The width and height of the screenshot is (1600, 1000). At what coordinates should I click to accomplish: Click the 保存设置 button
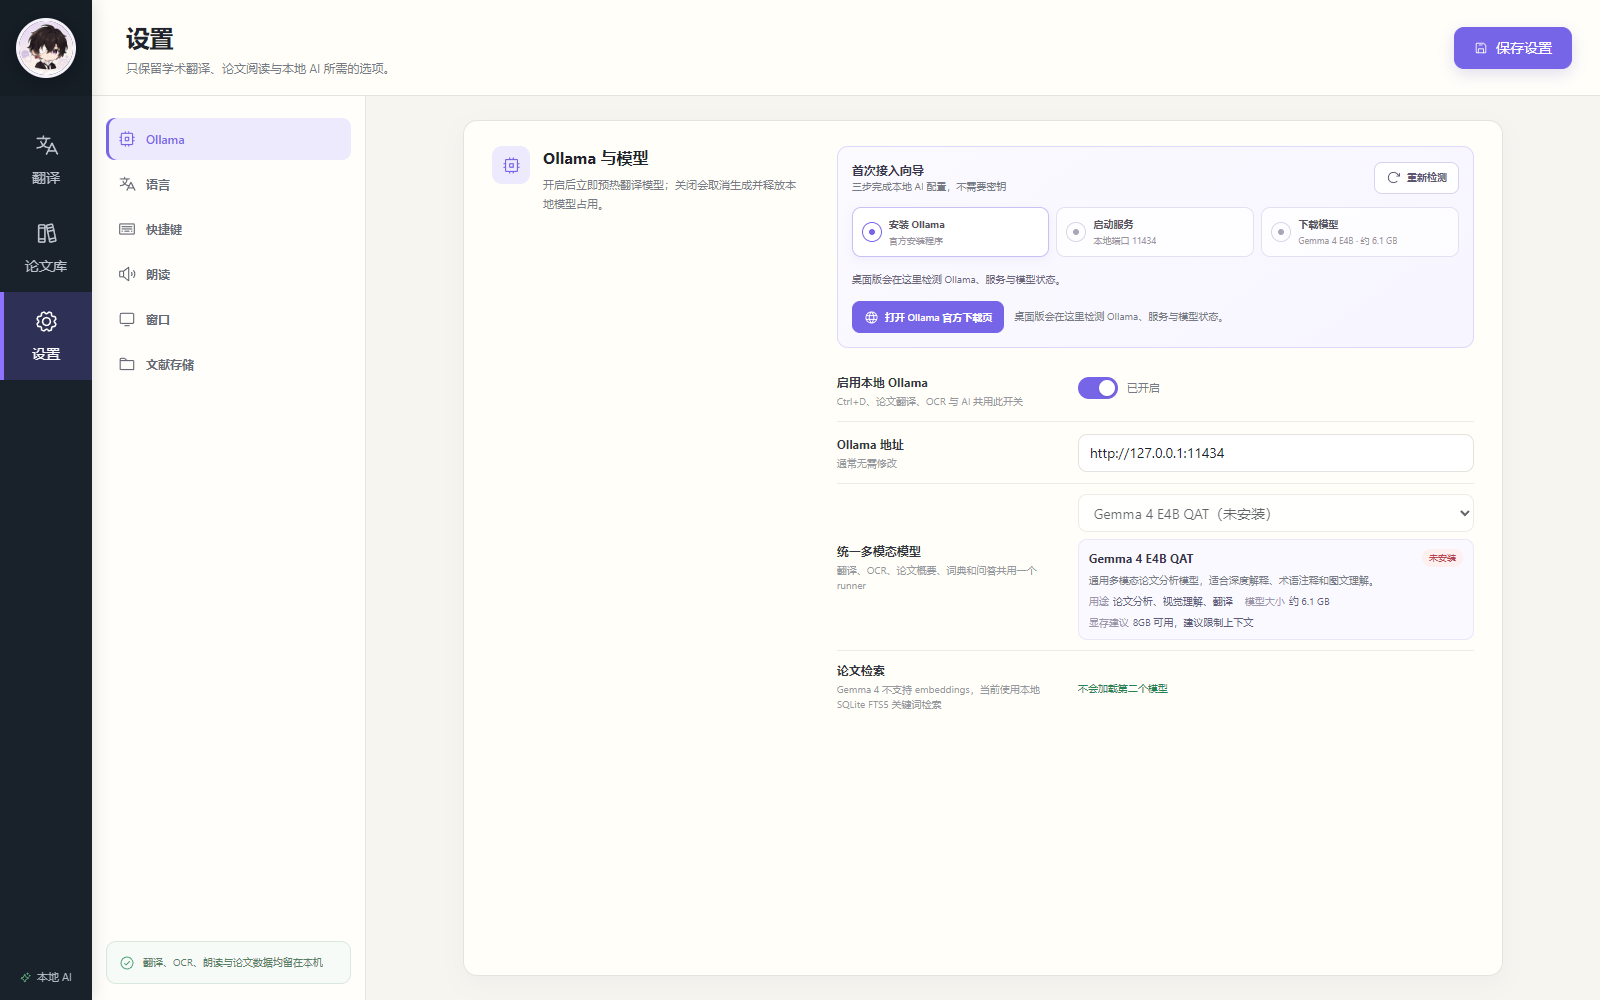pos(1512,48)
